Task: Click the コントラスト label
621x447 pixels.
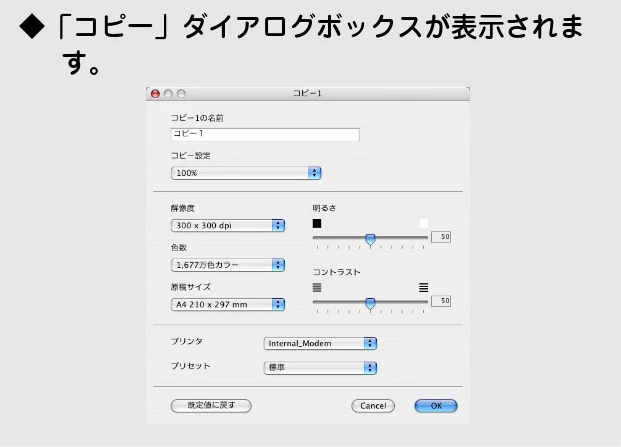Action: [336, 272]
